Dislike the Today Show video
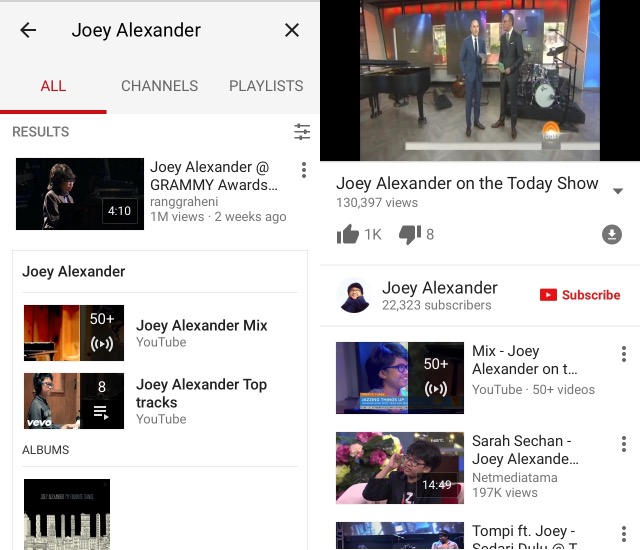Image resolution: width=640 pixels, height=550 pixels. (410, 234)
